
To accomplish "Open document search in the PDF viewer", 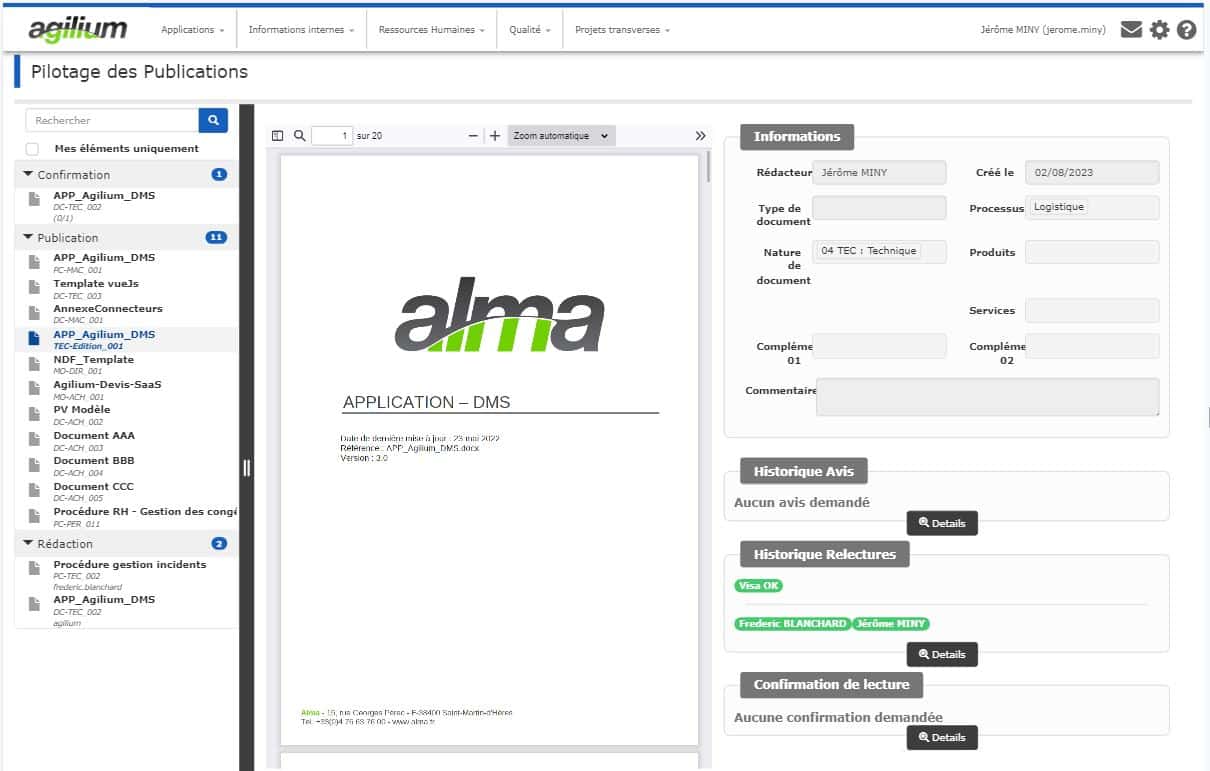I will pos(300,135).
